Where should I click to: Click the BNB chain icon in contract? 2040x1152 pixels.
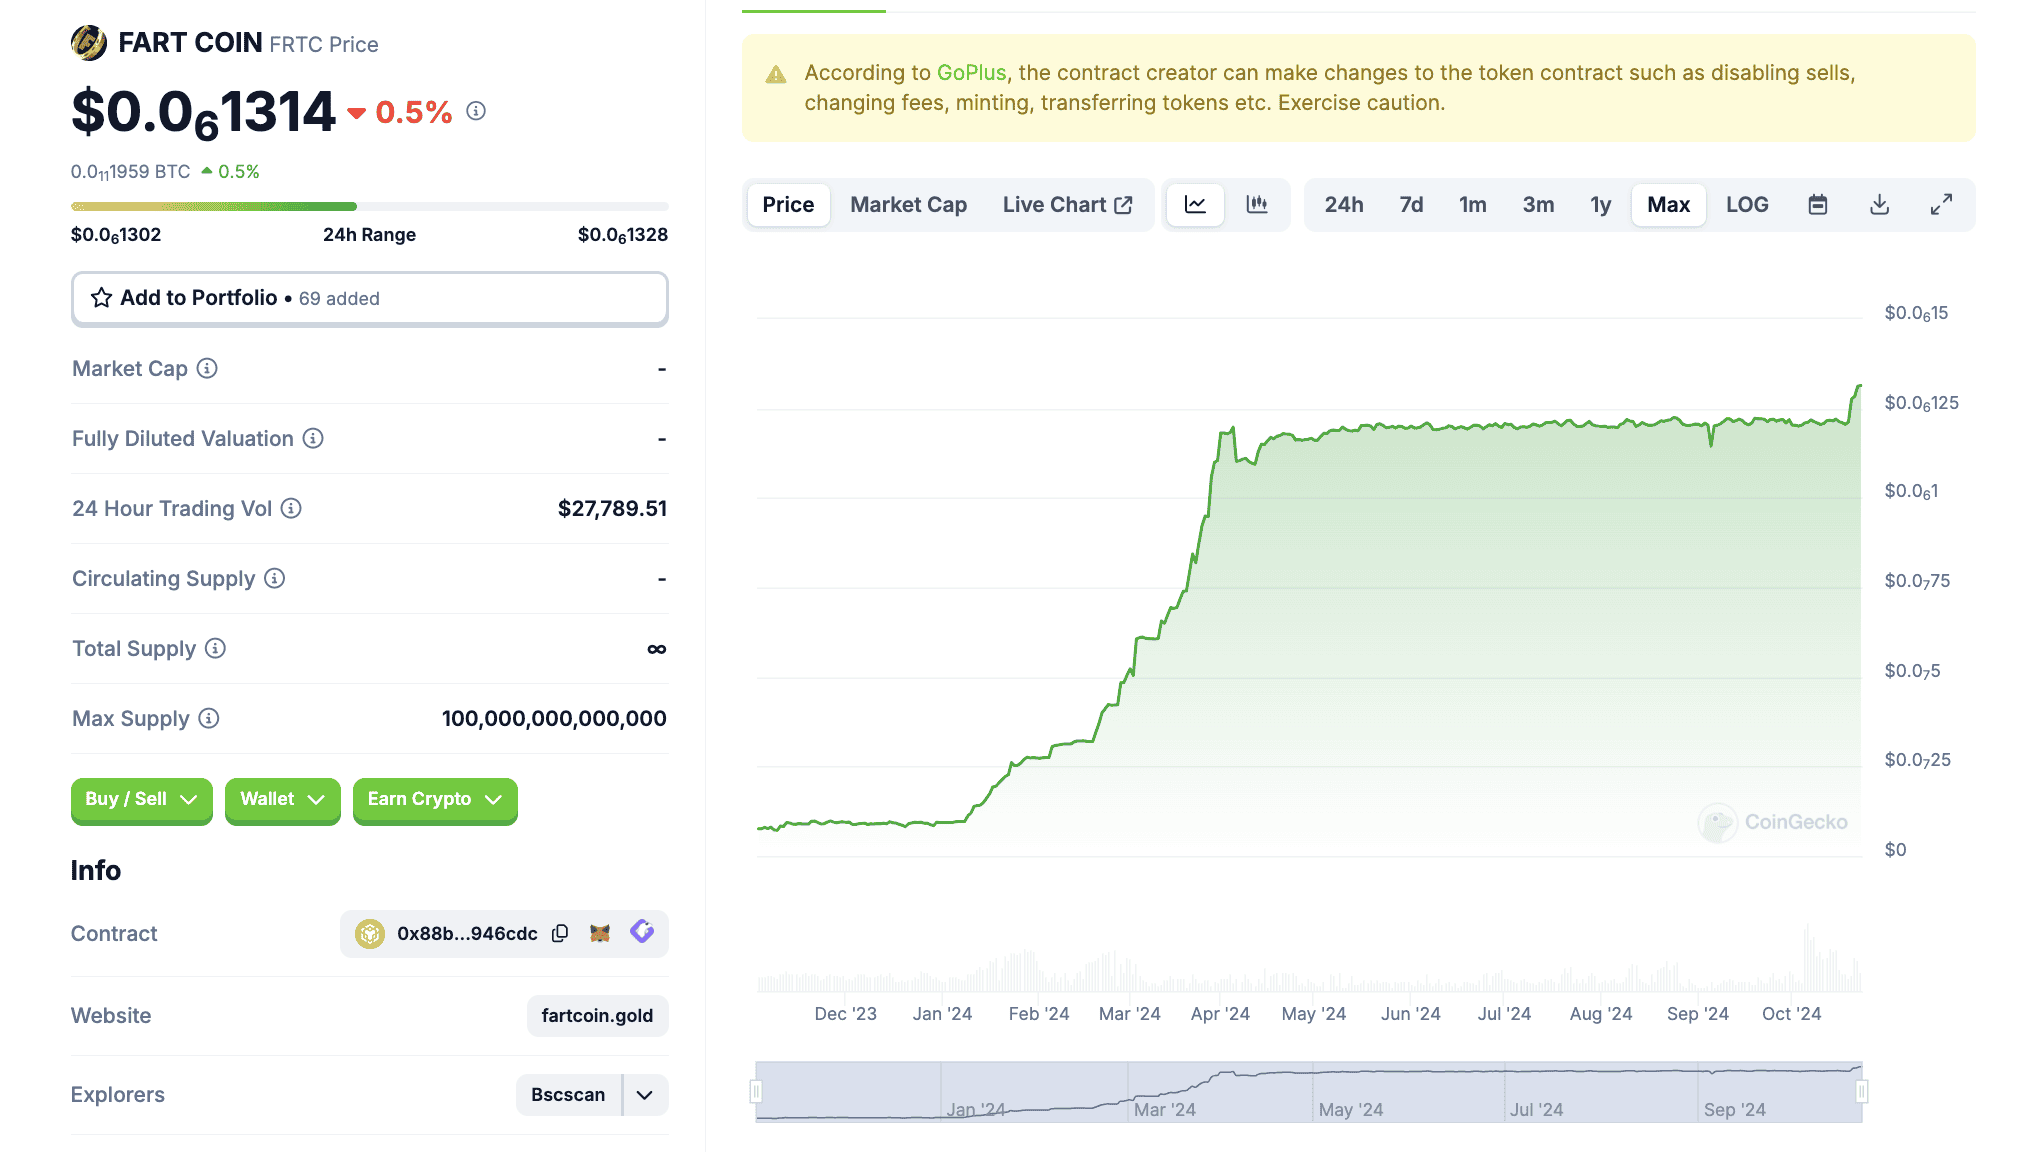point(370,934)
